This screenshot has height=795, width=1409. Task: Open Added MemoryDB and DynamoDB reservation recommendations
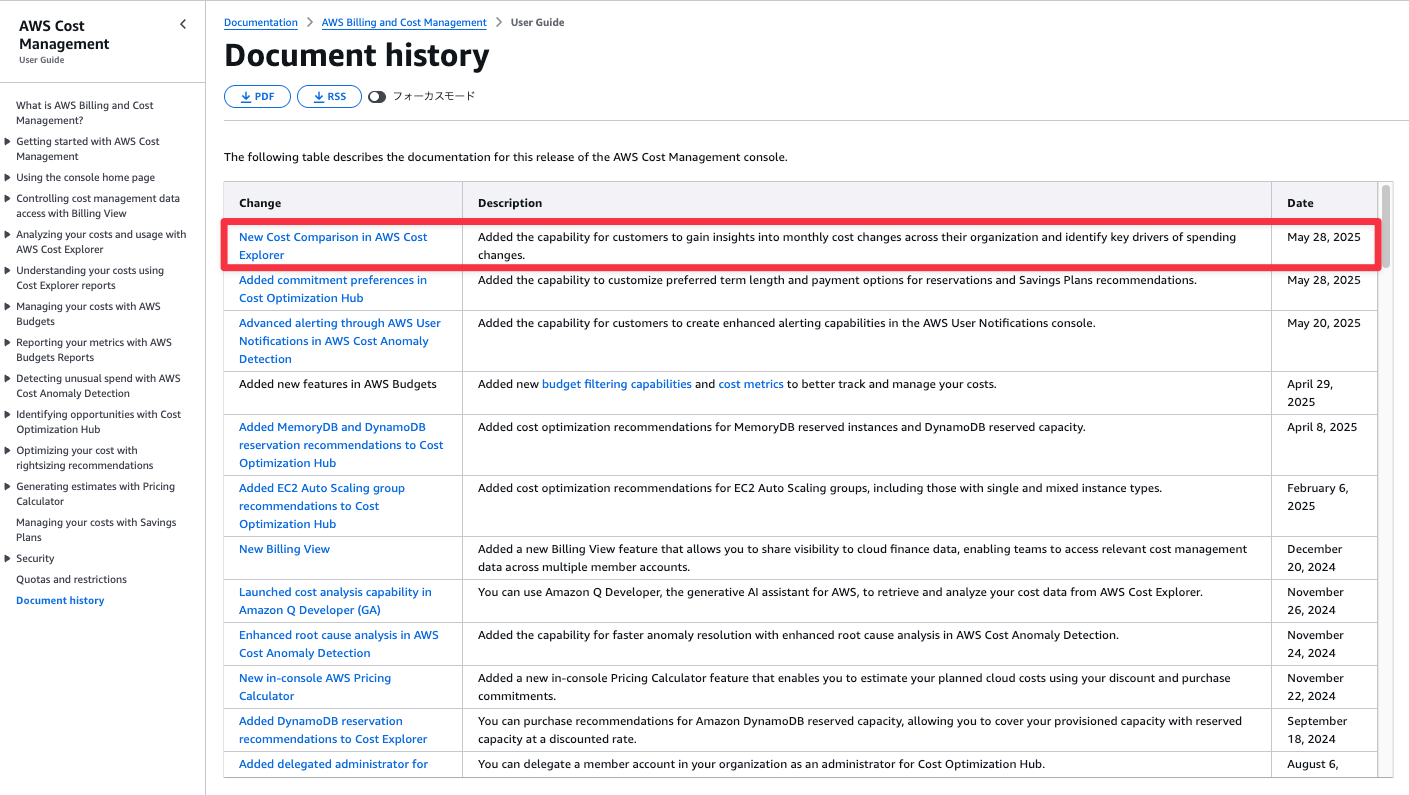[341, 445]
